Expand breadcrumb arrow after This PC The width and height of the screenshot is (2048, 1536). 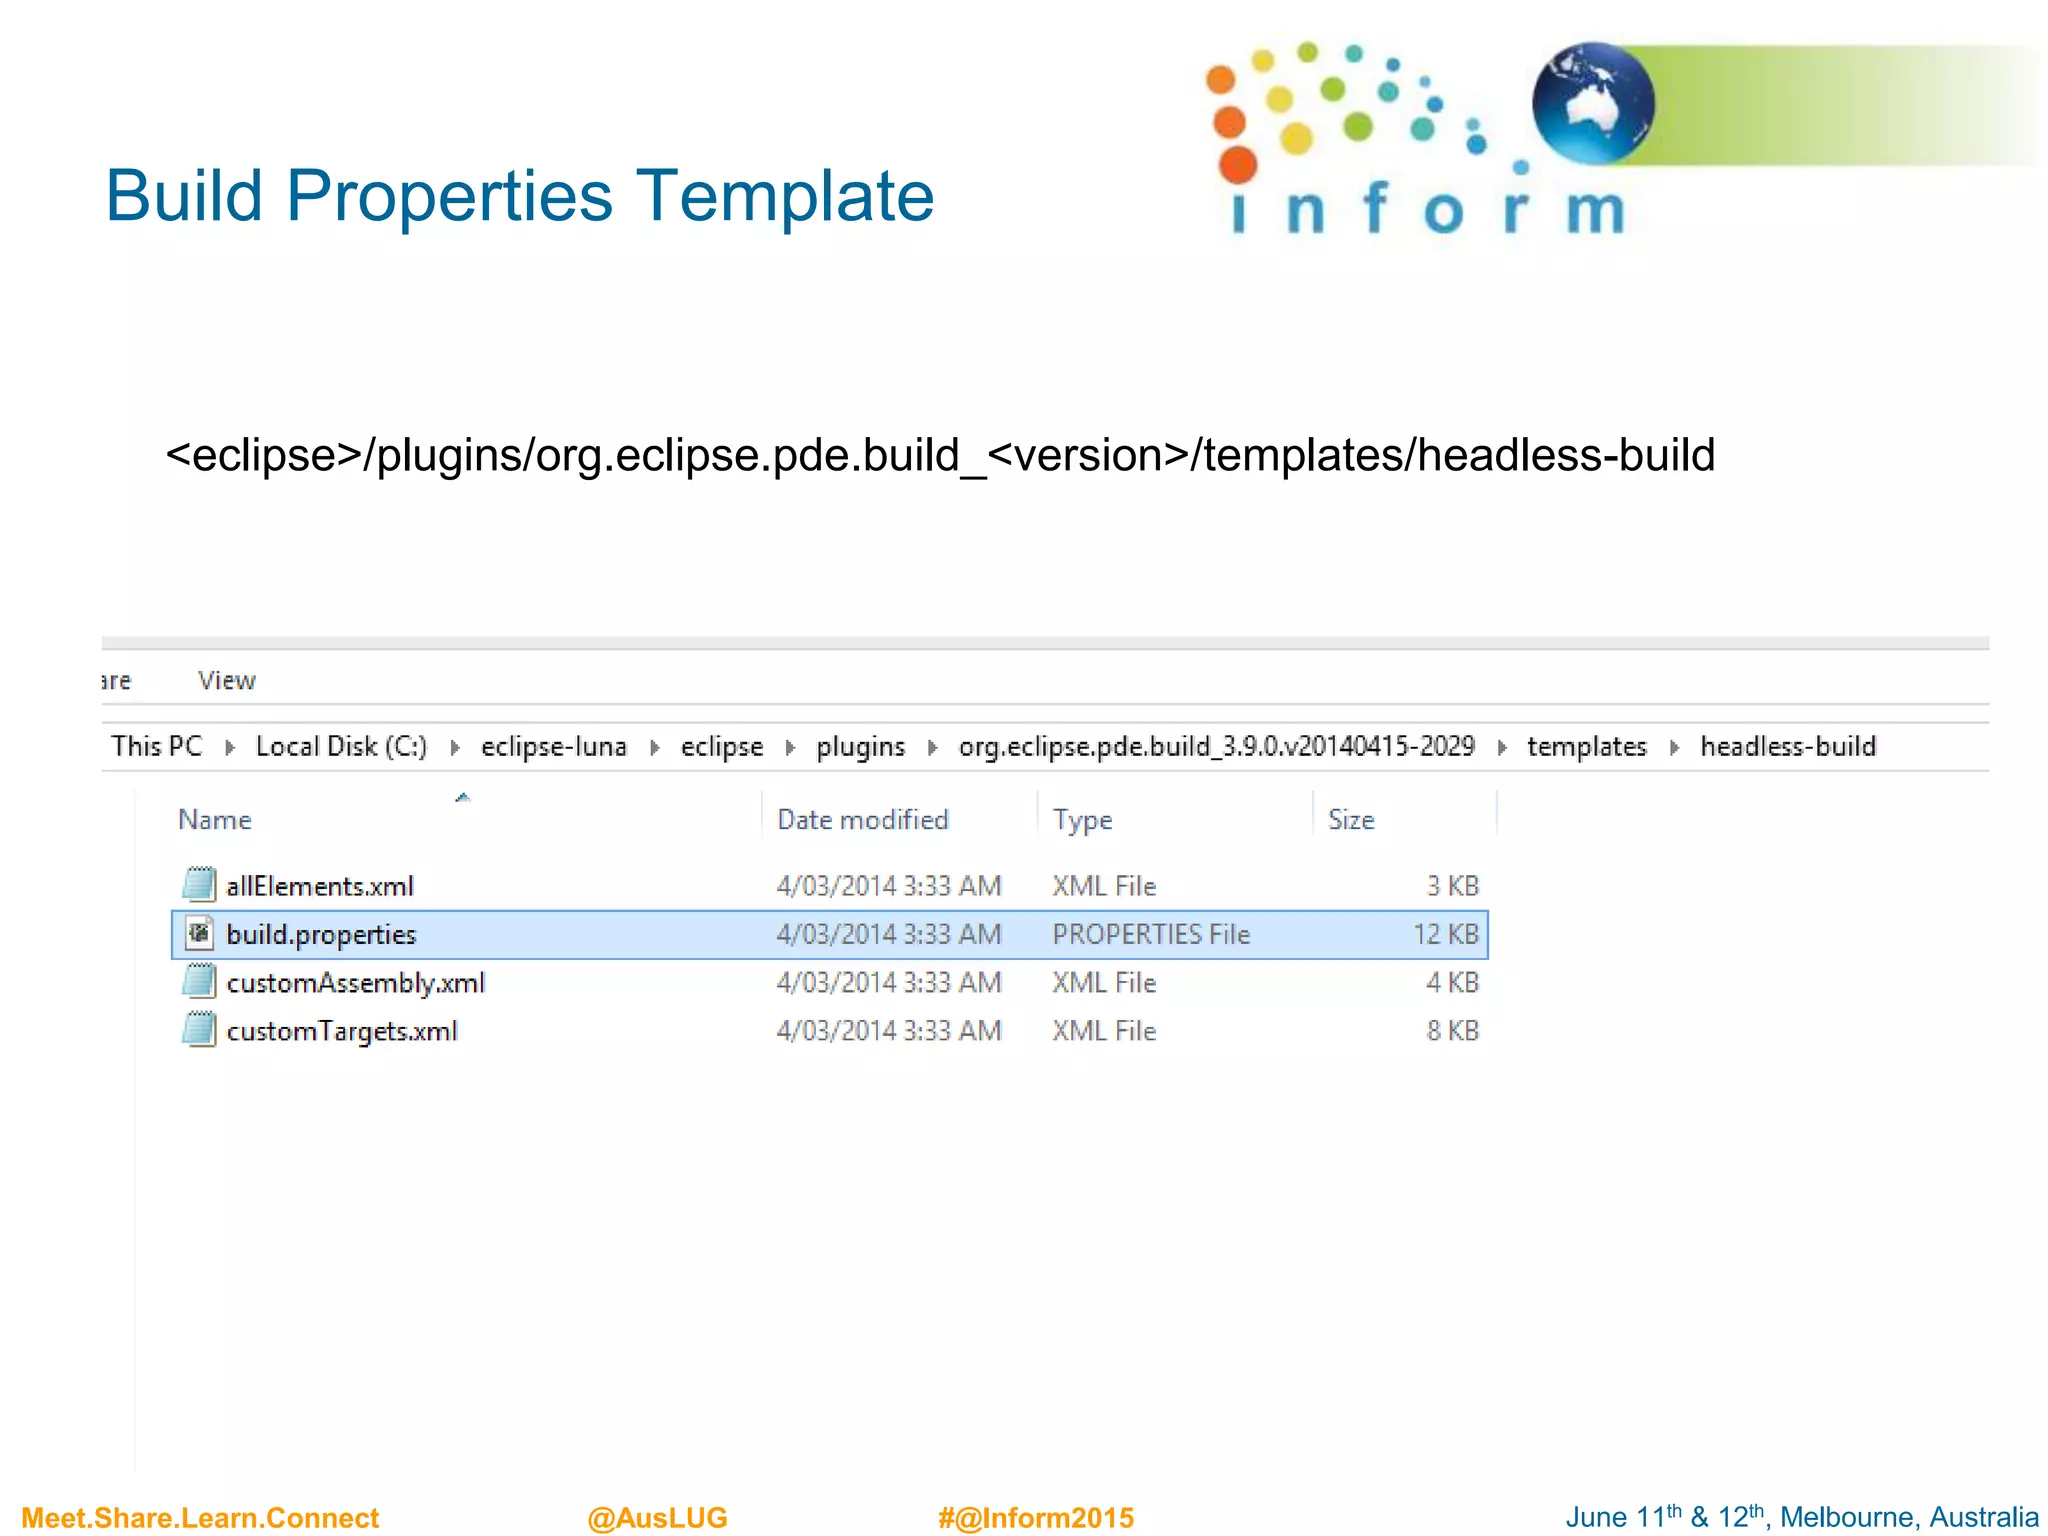[x=230, y=747]
